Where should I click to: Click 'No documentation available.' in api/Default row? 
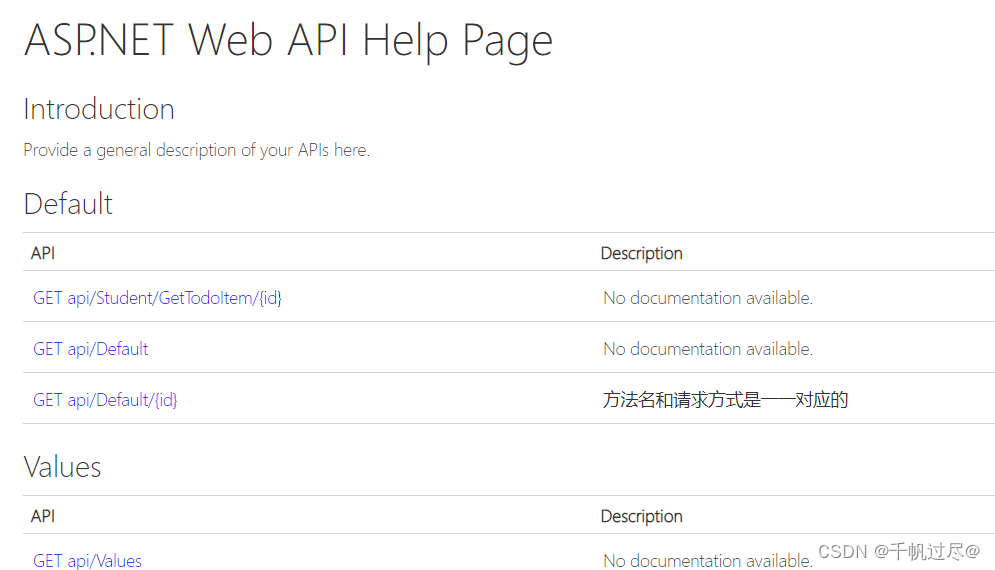(x=708, y=348)
